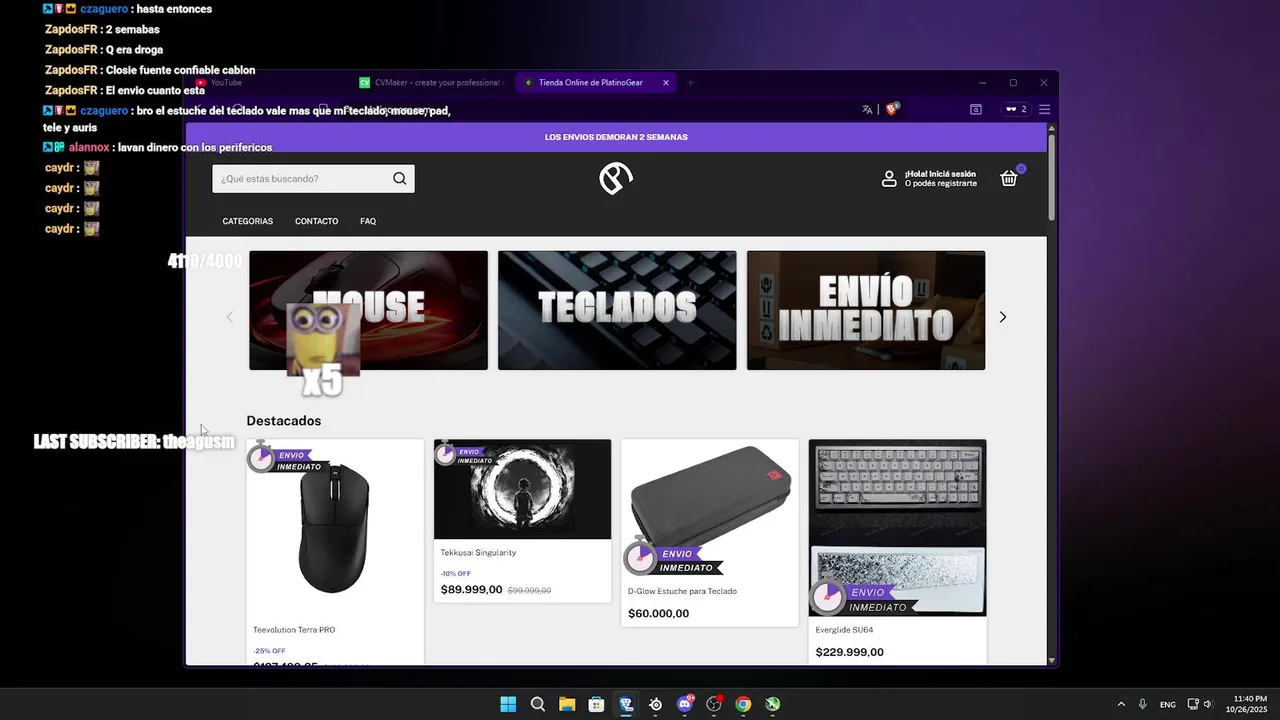Click LOS ENVIOS DEMORAN 2 SEMANAS banner text

[x=616, y=137]
